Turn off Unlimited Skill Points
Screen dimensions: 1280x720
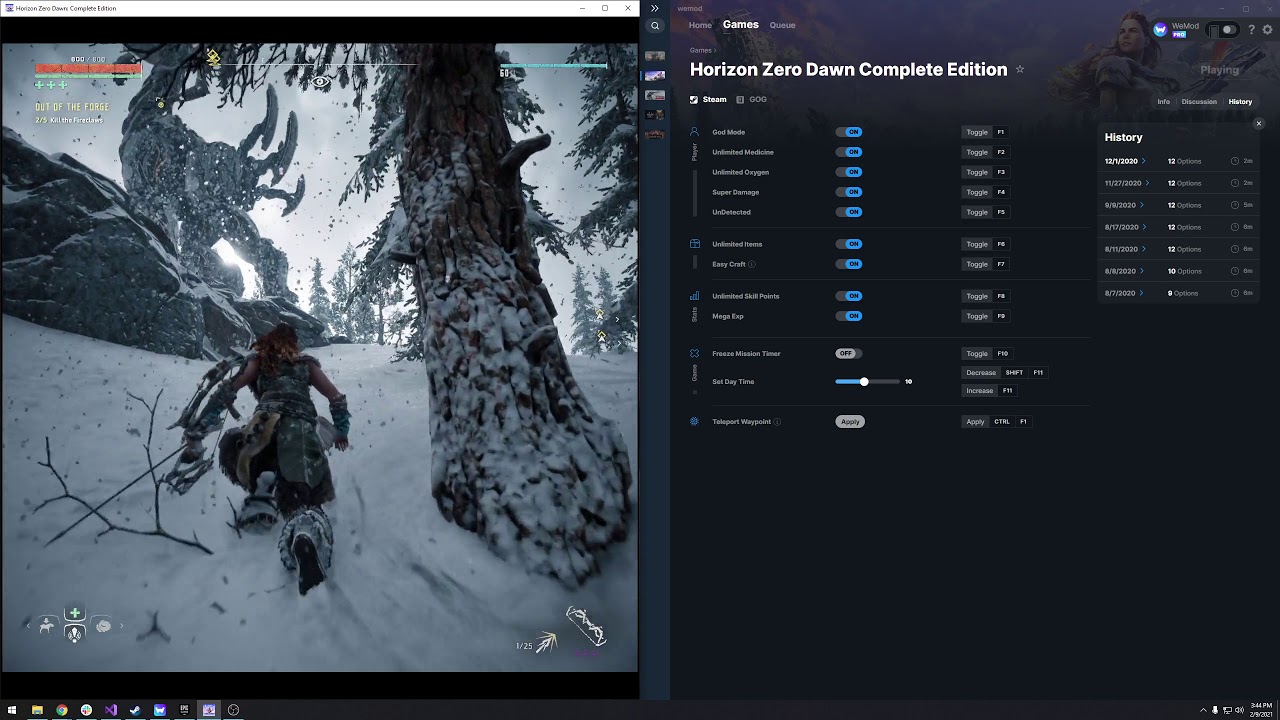pyautogui.click(x=849, y=296)
